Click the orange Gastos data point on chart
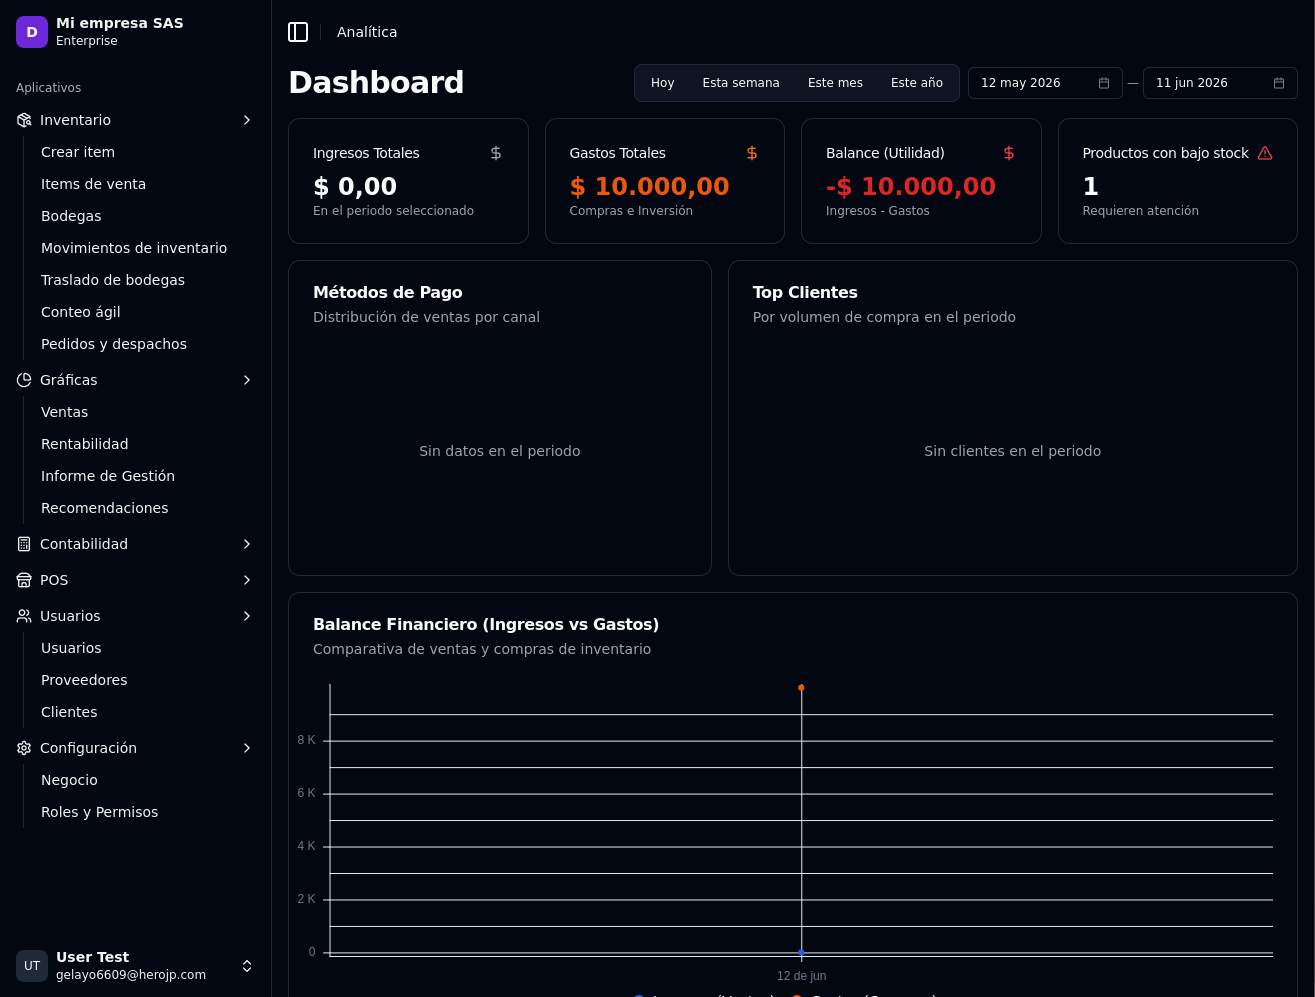The image size is (1315, 997). pyautogui.click(x=801, y=688)
